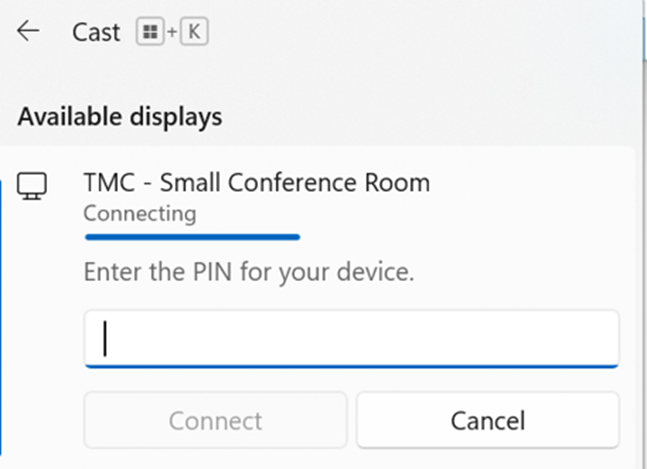
Task: Click the Connect button
Action: pos(215,420)
